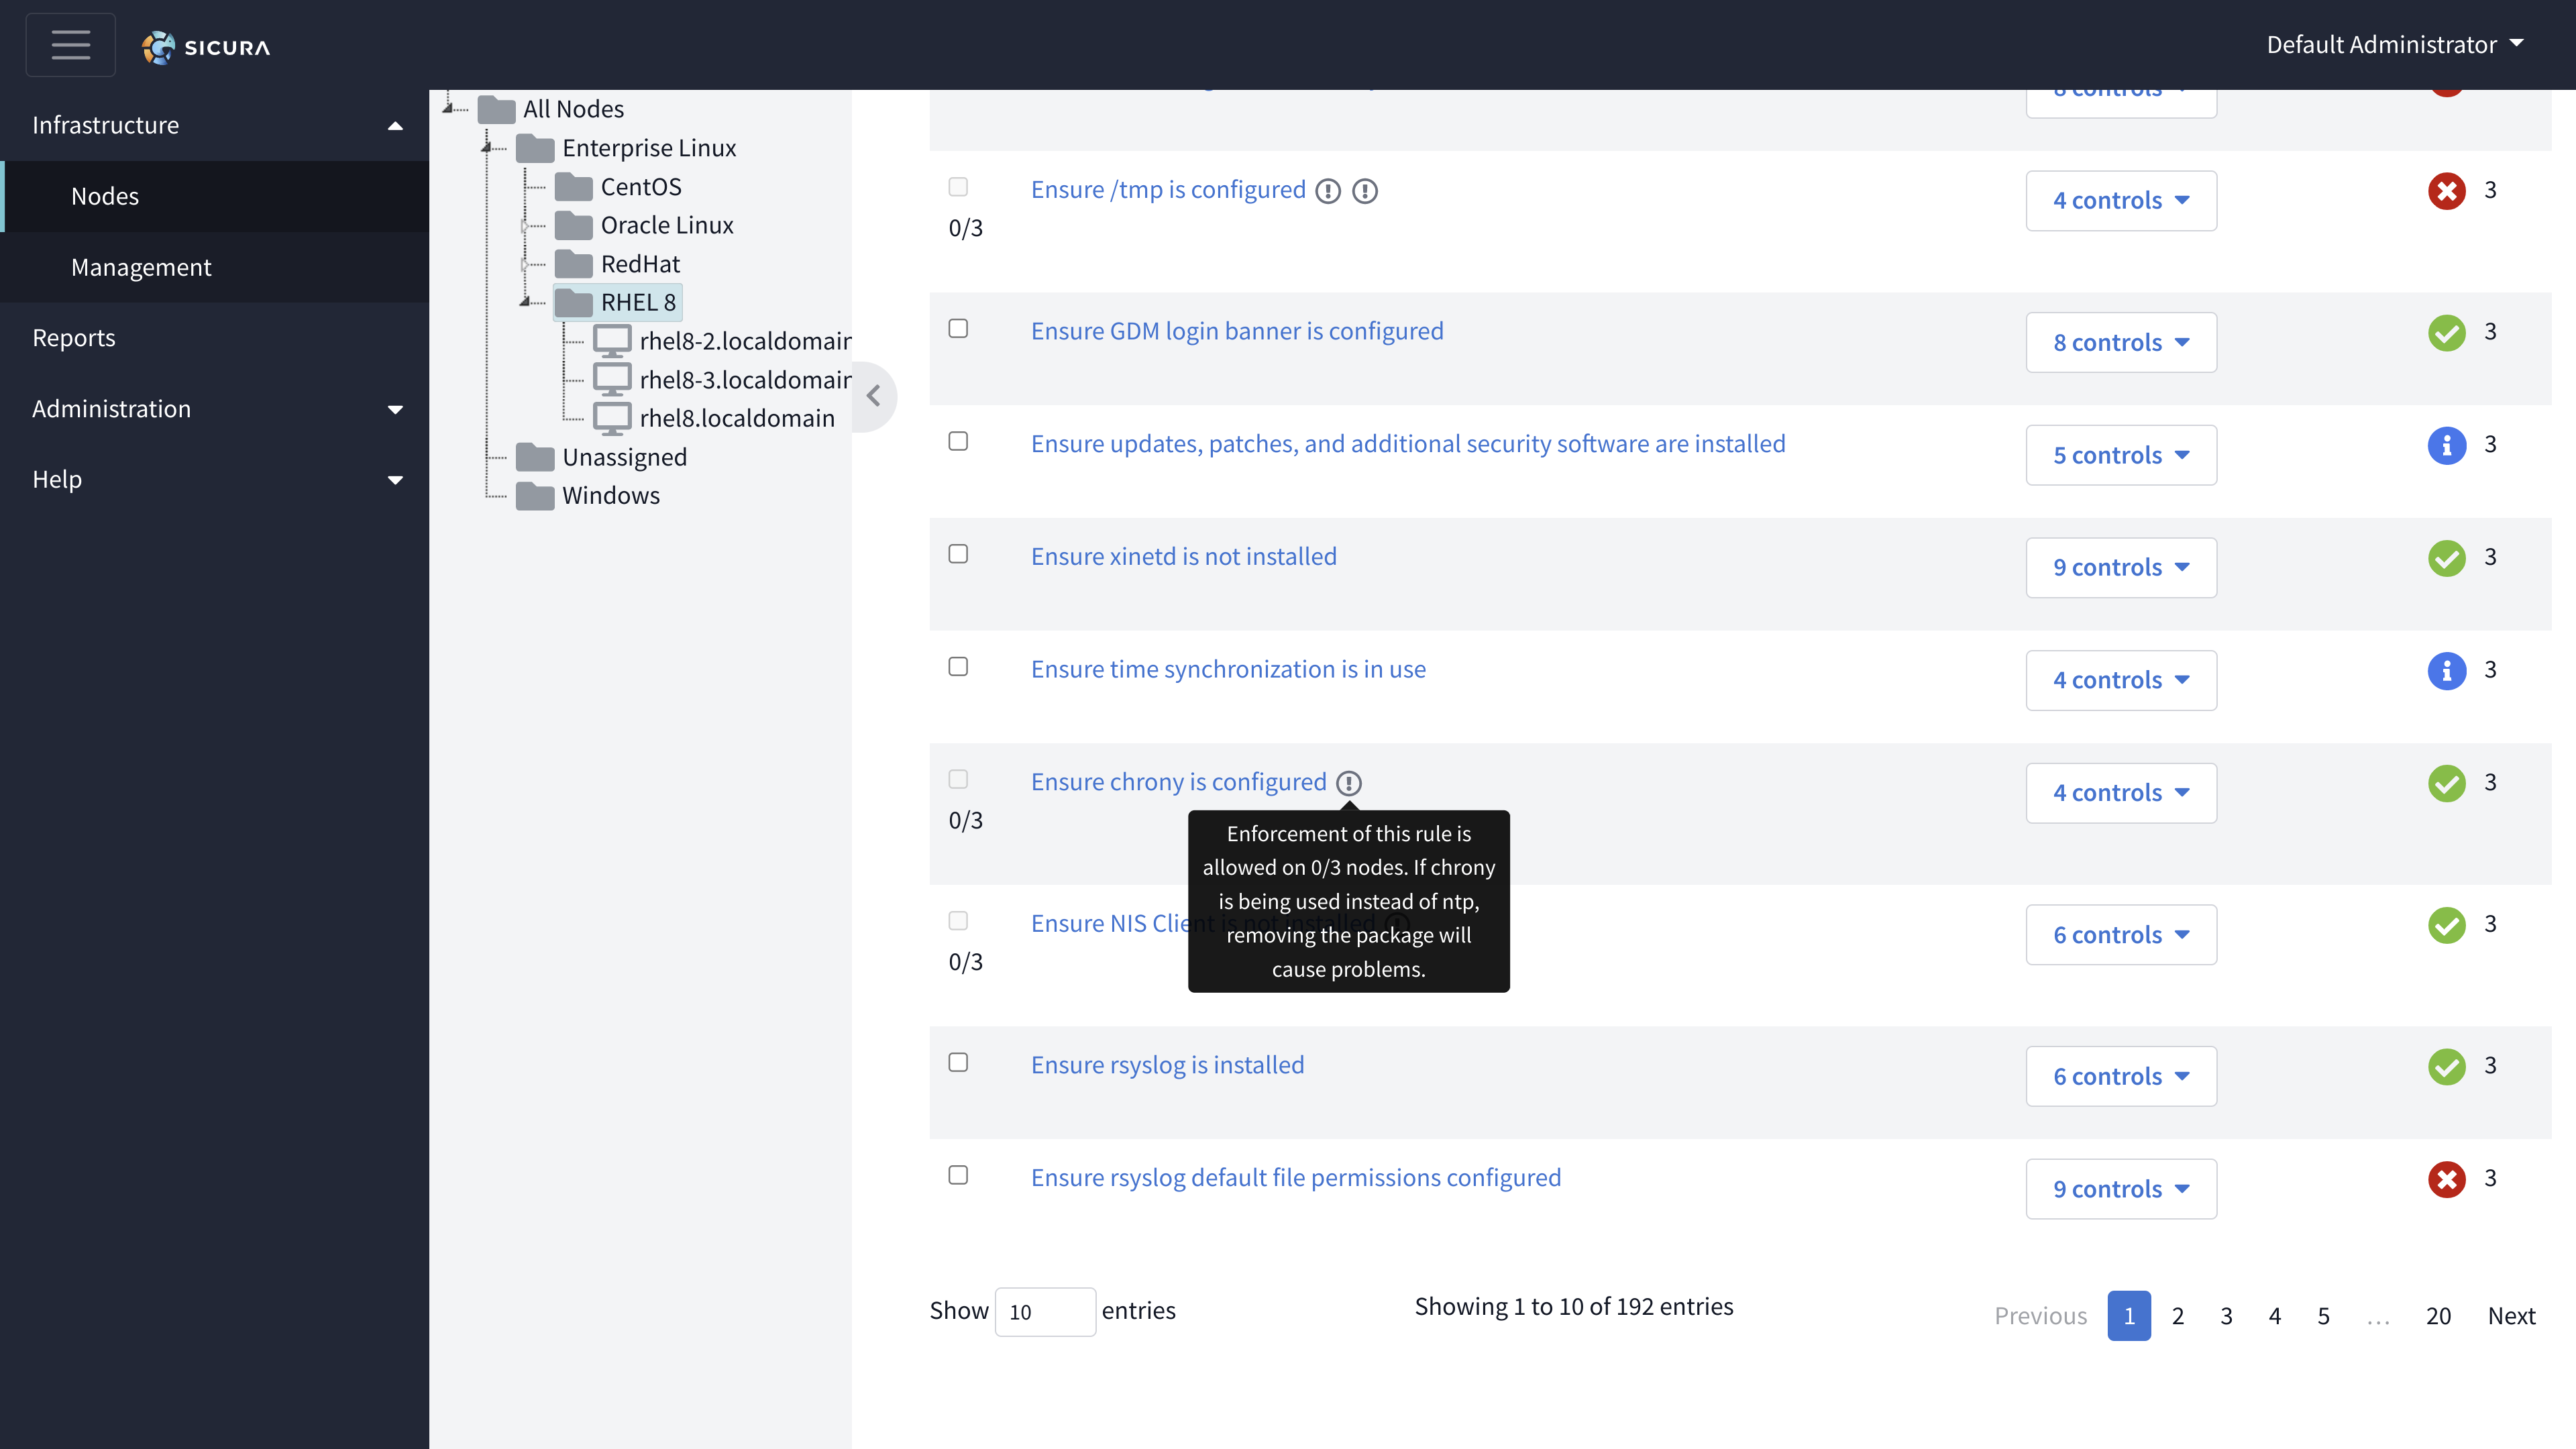Click green check icon for xinetd rule
2576x1449 pixels.
[x=2446, y=558]
